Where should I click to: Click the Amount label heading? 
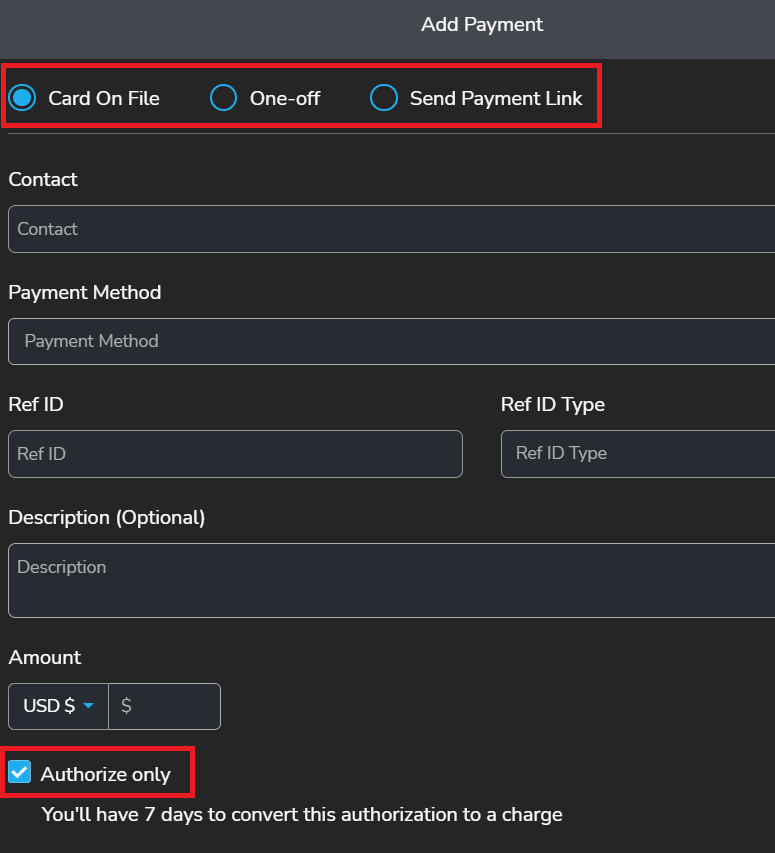click(45, 658)
